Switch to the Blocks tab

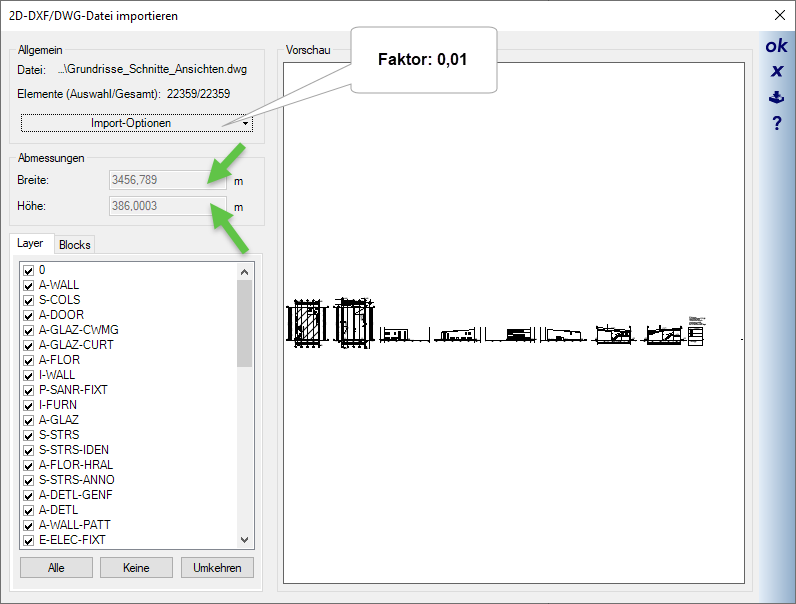[74, 245]
